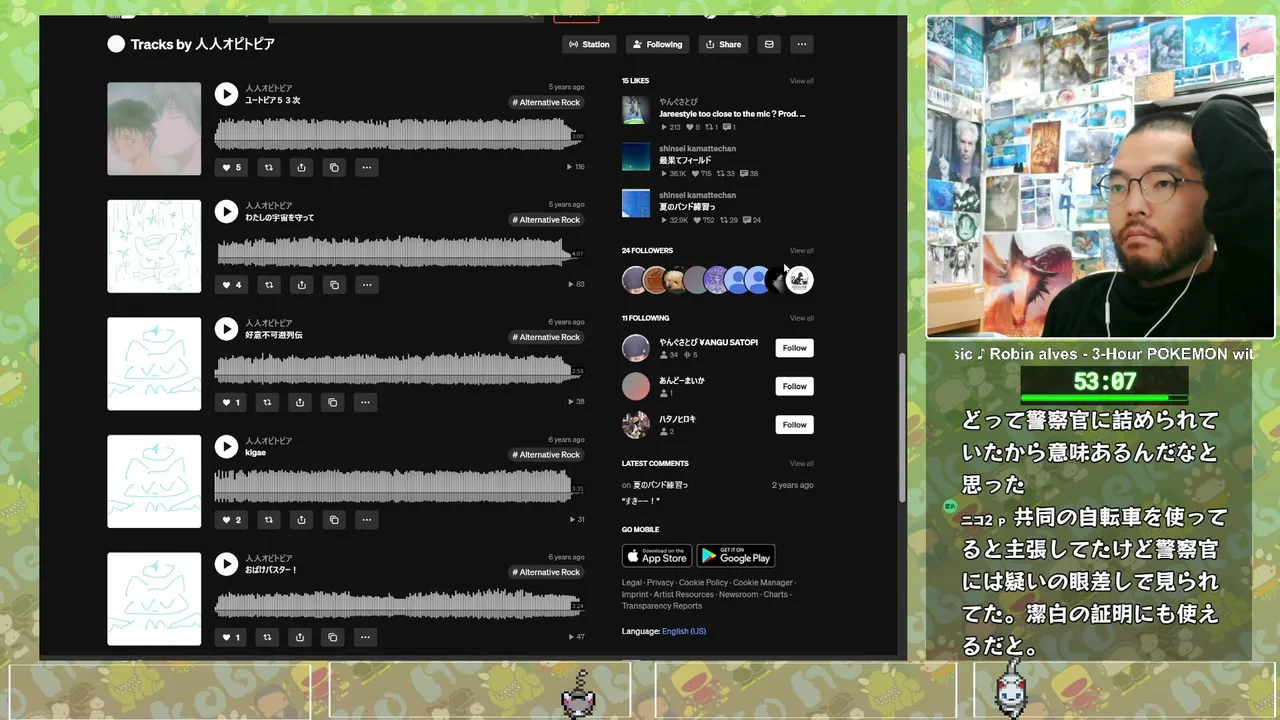Open more options for わたしの宇宙を守って track

tap(367, 284)
